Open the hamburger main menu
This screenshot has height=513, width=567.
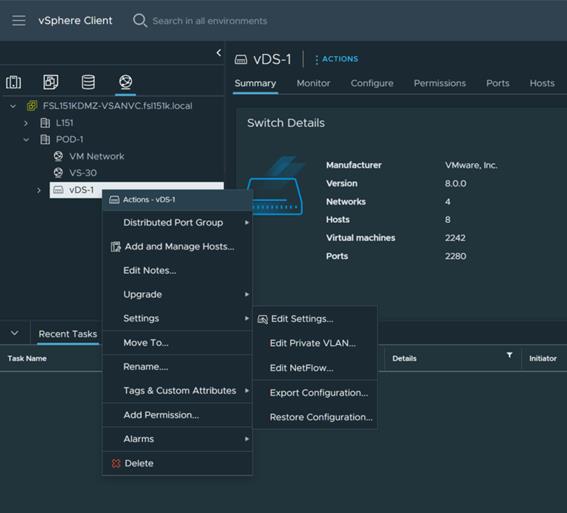18,20
